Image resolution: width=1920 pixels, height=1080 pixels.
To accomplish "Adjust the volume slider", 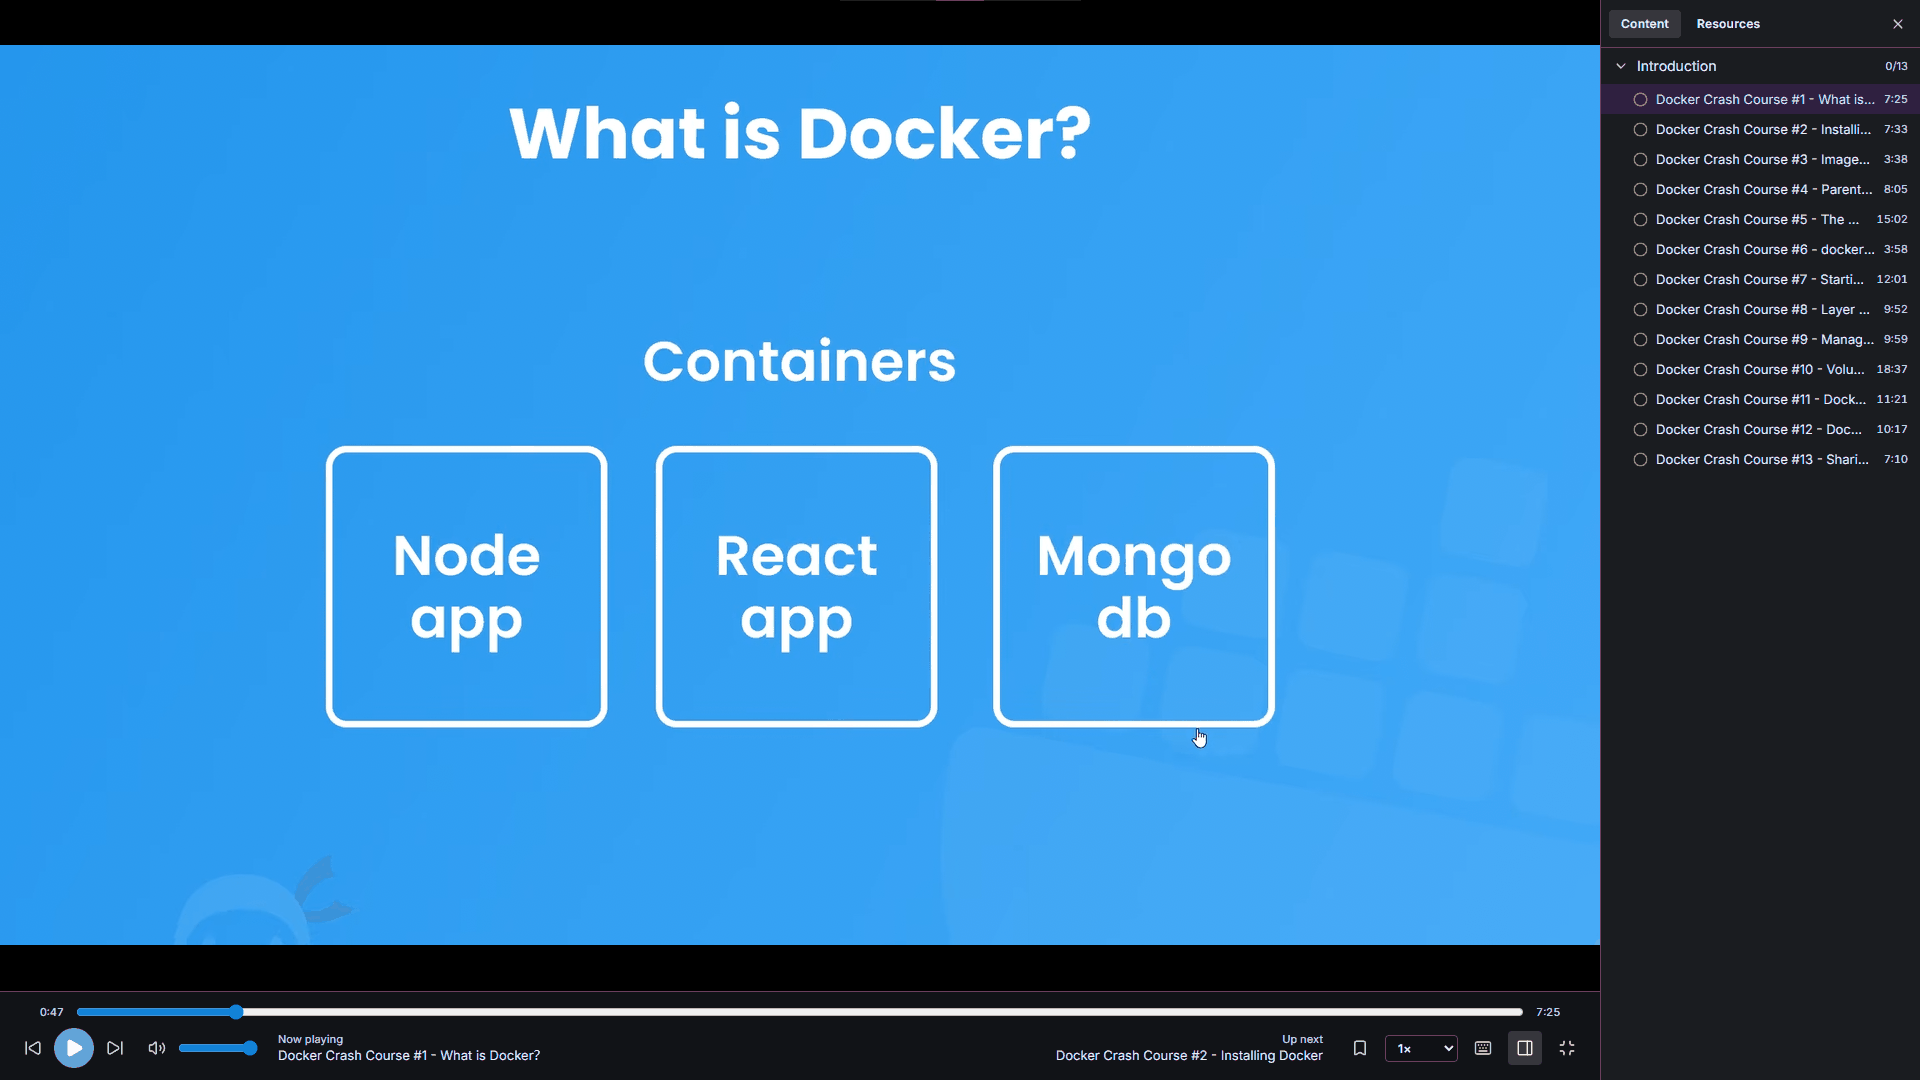I will 218,1048.
